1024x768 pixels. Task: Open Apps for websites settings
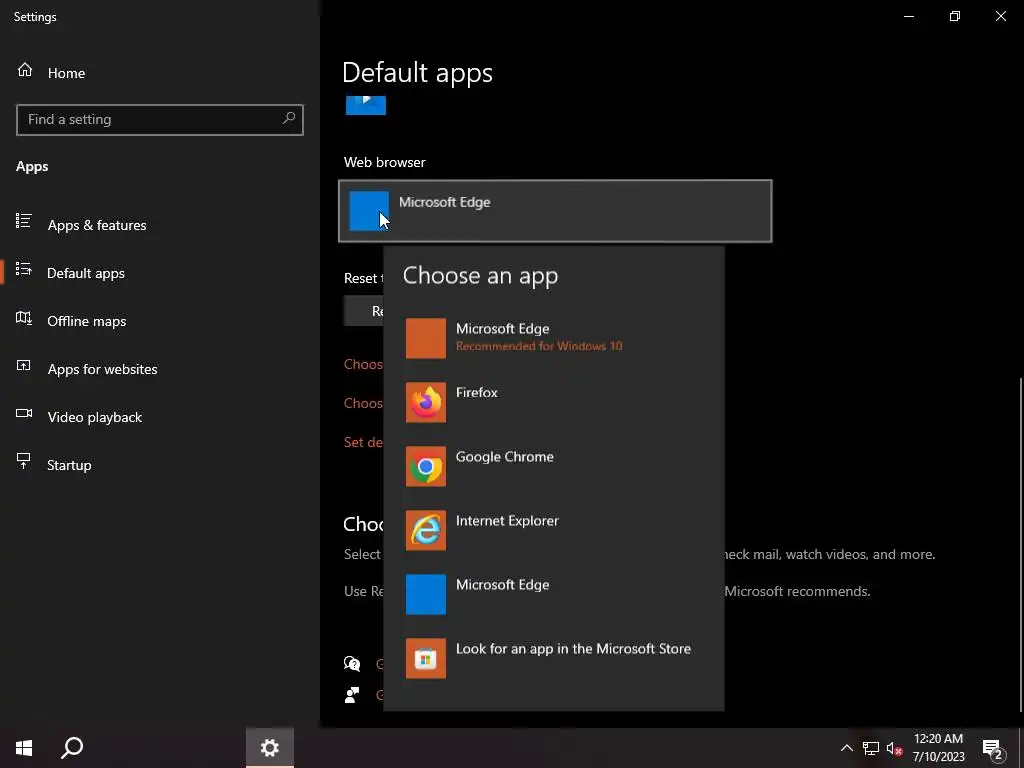pyautogui.click(x=102, y=369)
